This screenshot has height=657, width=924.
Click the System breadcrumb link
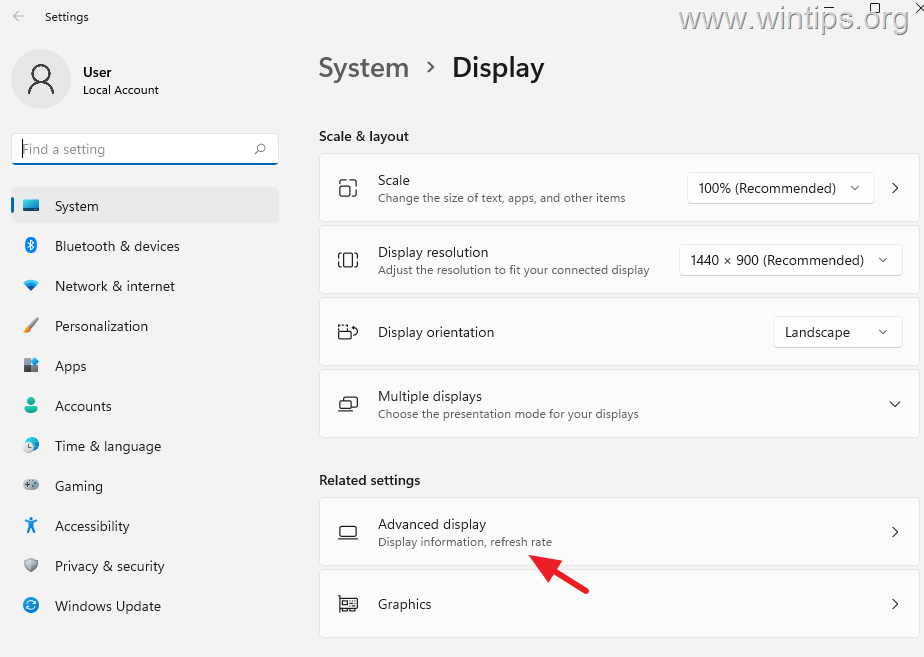pos(364,68)
